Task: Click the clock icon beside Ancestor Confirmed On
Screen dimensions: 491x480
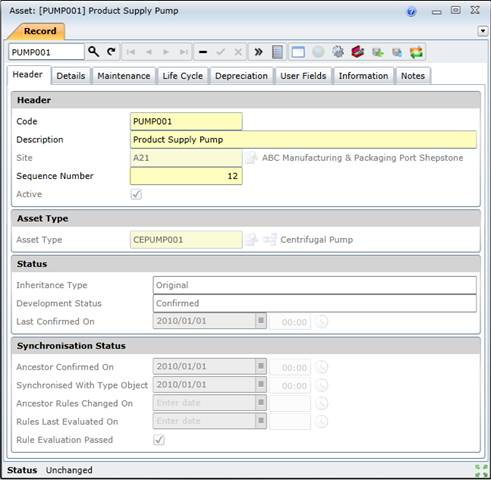Action: pyautogui.click(x=321, y=367)
